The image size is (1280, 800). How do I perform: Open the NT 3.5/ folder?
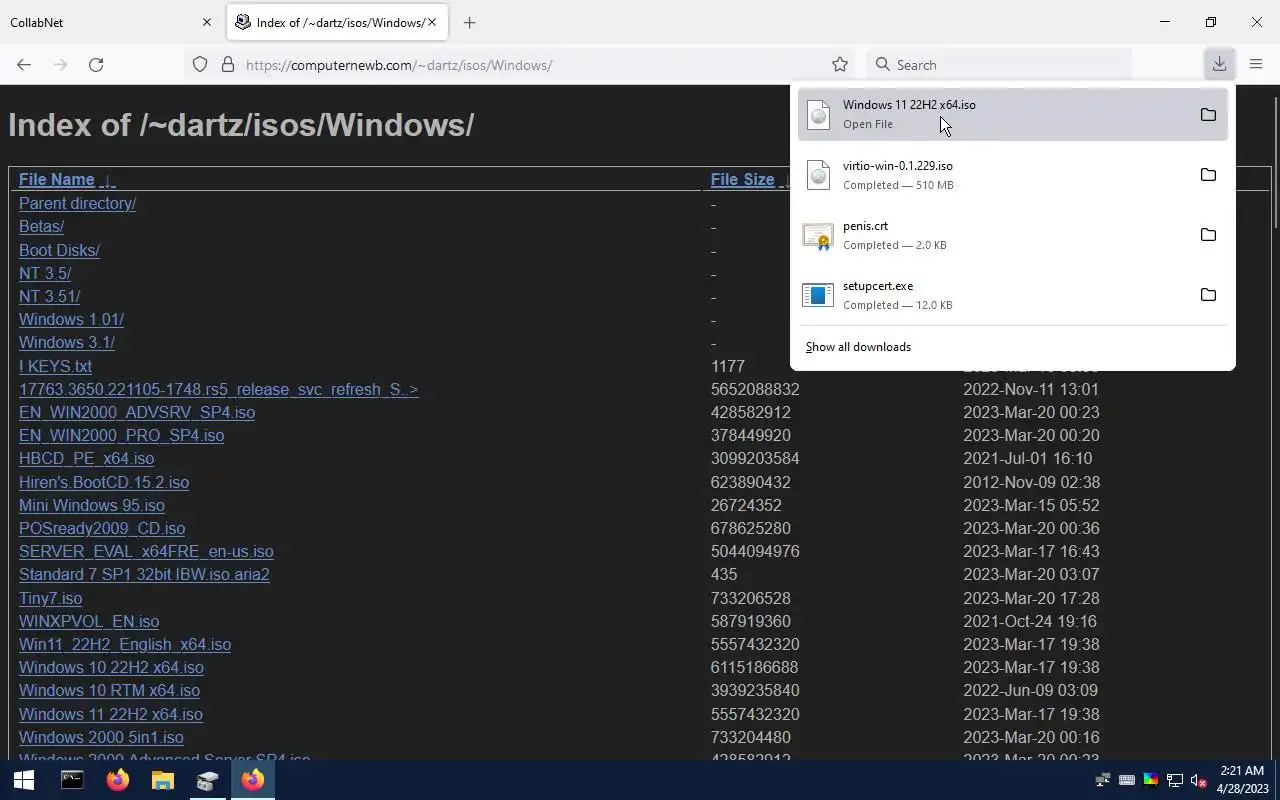tap(45, 273)
